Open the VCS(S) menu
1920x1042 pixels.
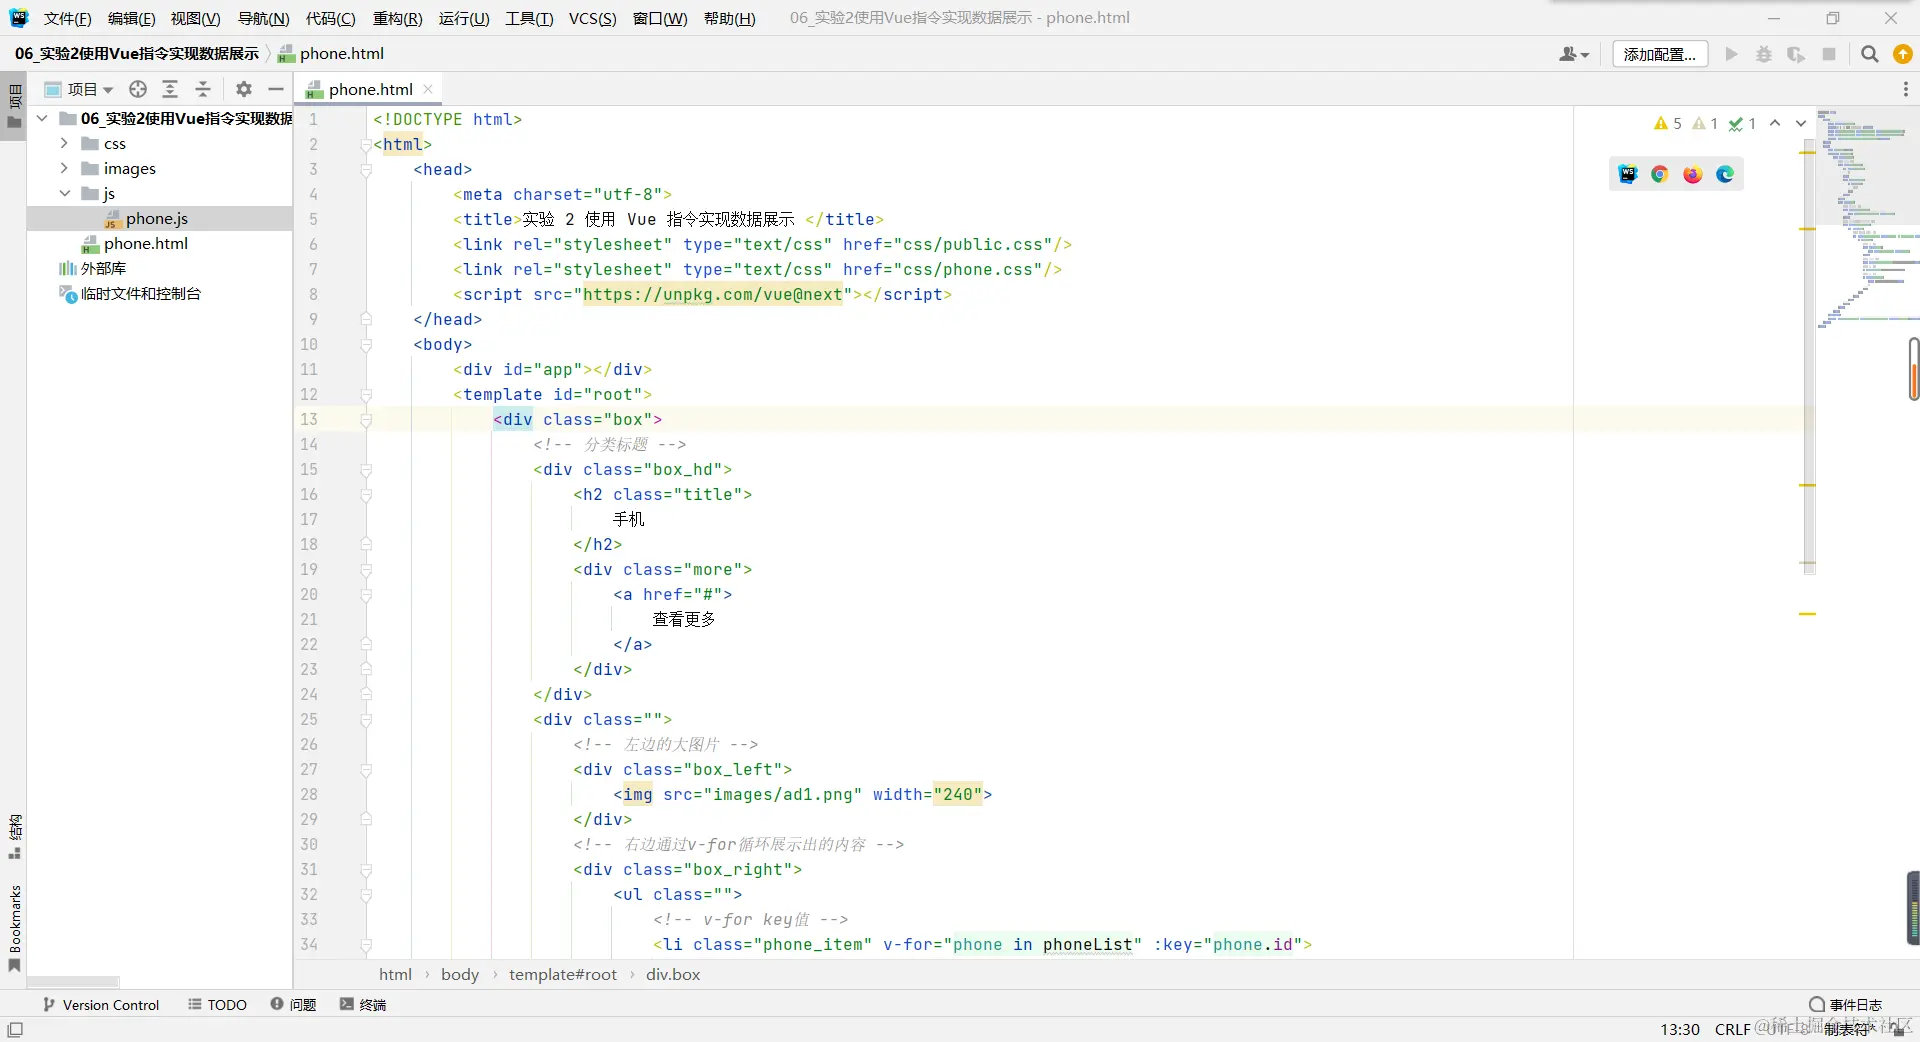[x=592, y=18]
